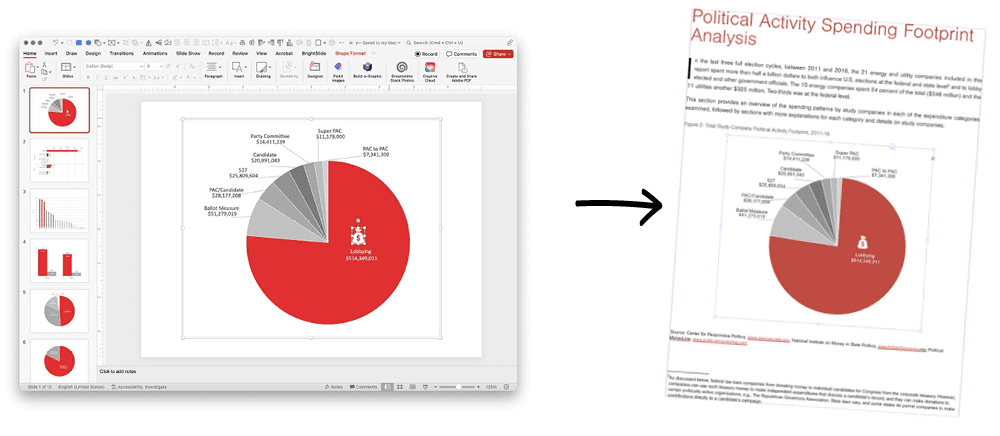
Task: Open the font name dropdown
Action: click(142, 66)
